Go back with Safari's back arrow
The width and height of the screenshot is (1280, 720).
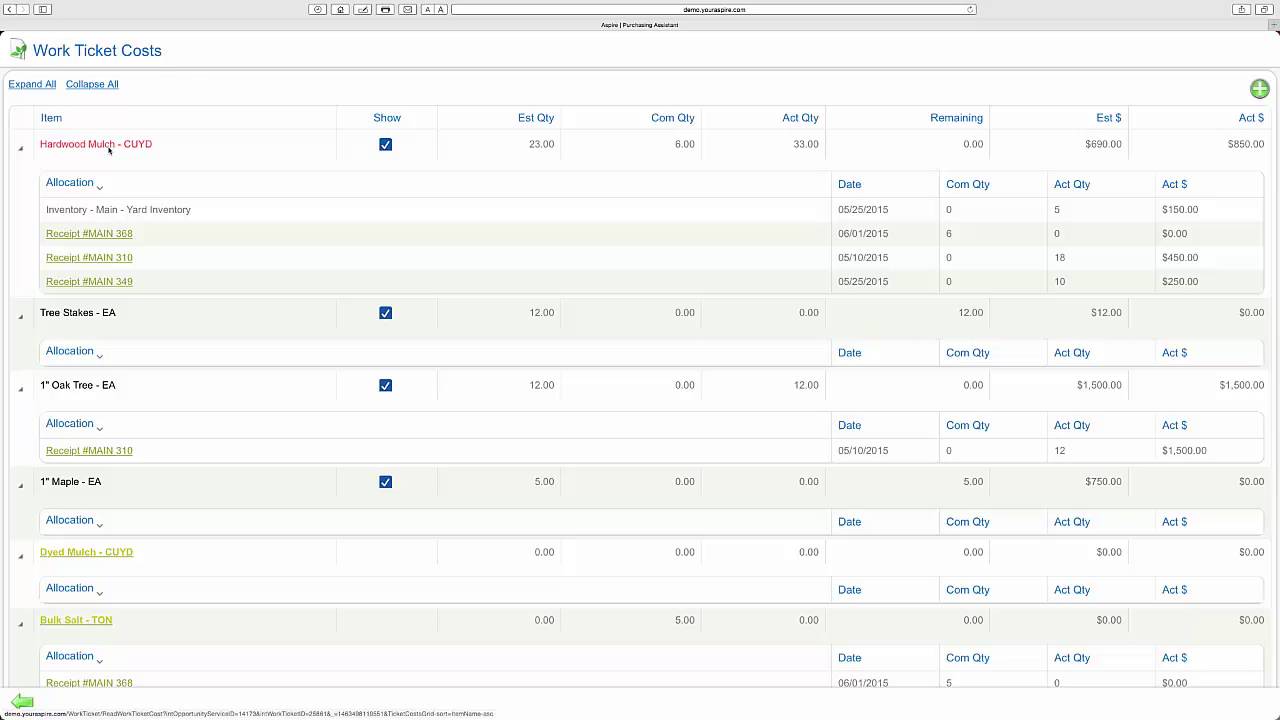9,9
